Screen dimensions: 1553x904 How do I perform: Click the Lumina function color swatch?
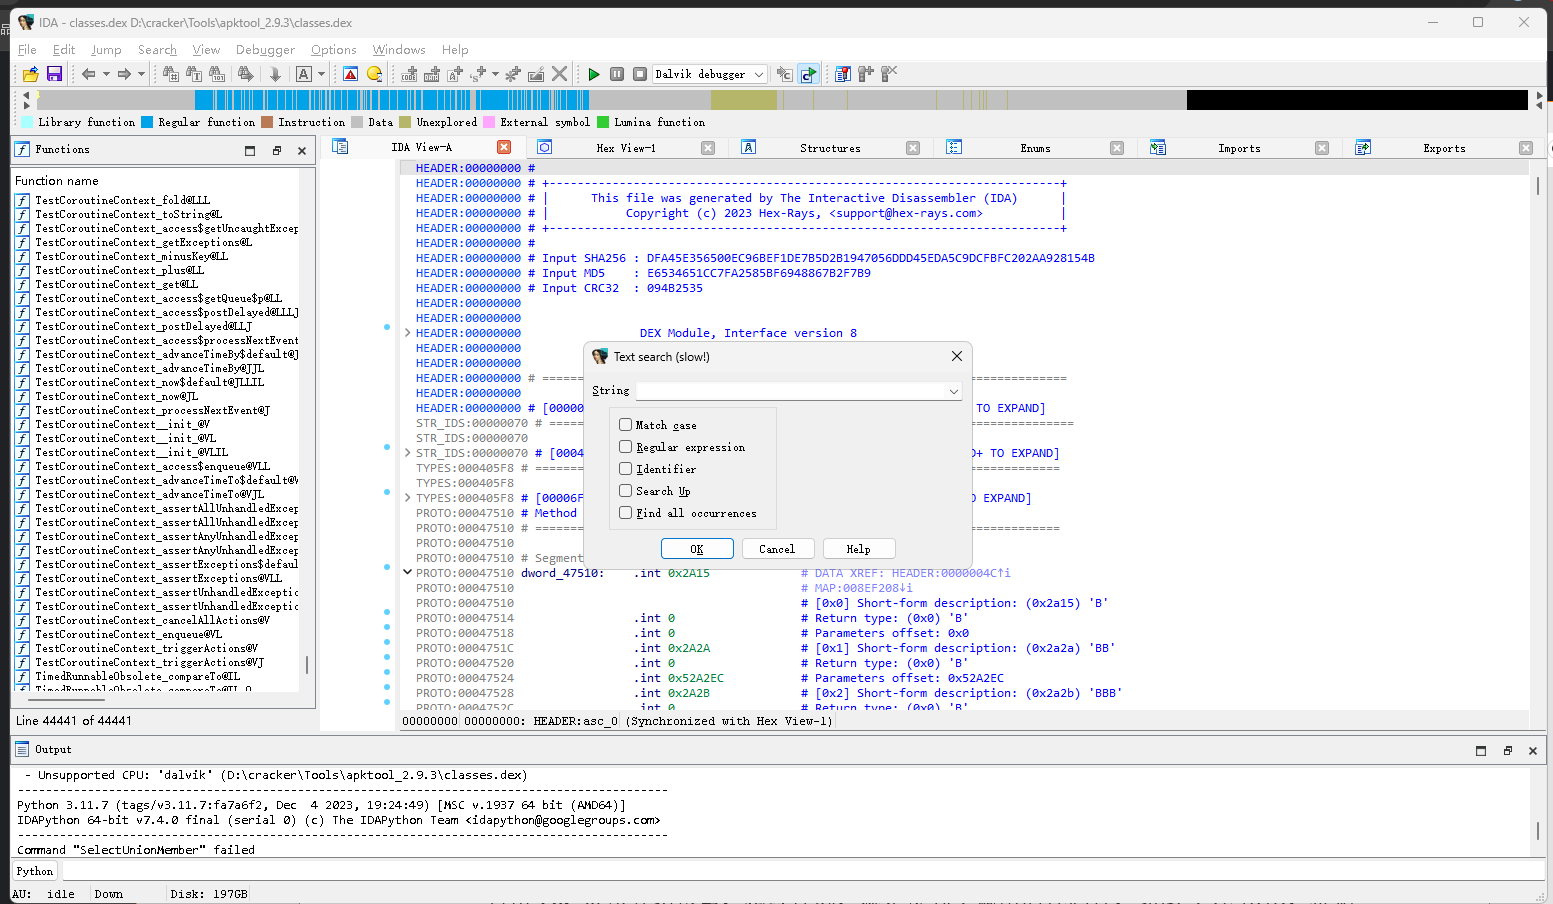[603, 122]
